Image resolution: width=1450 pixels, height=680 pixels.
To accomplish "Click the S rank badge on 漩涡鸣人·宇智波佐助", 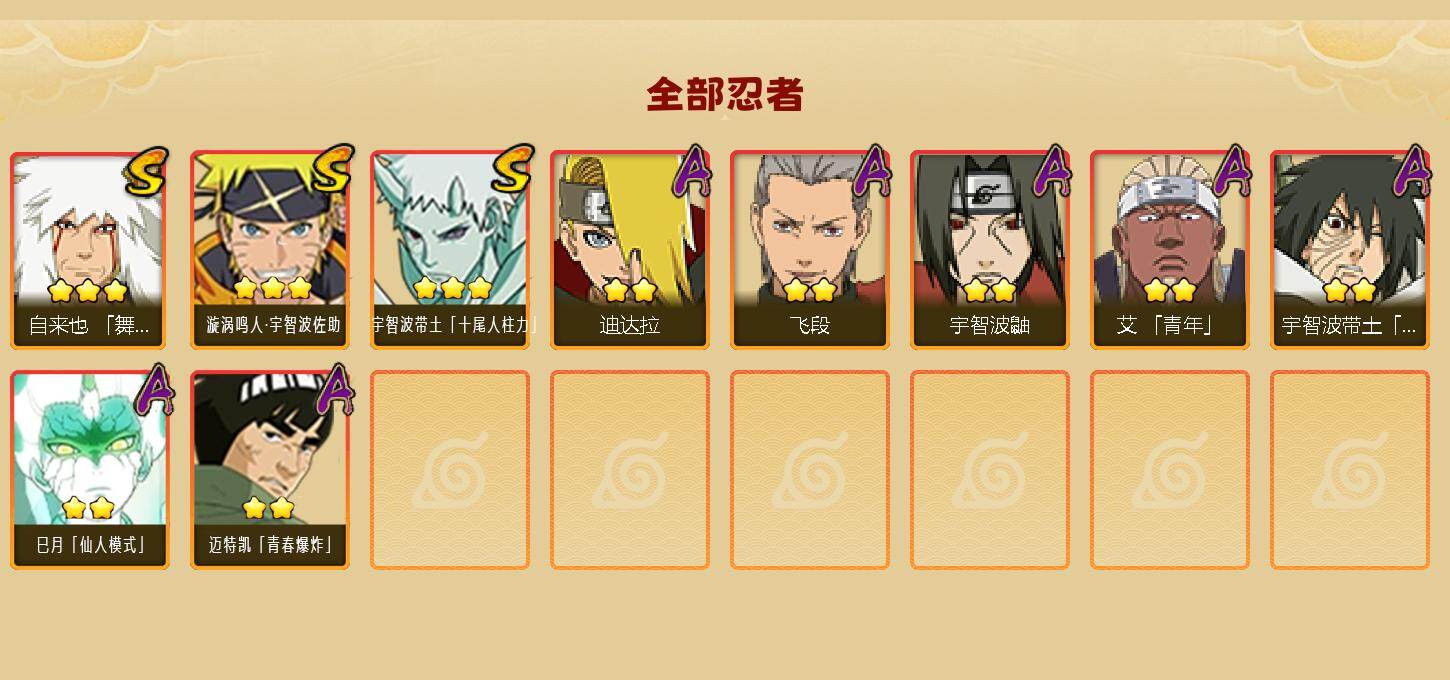I will point(331,168).
